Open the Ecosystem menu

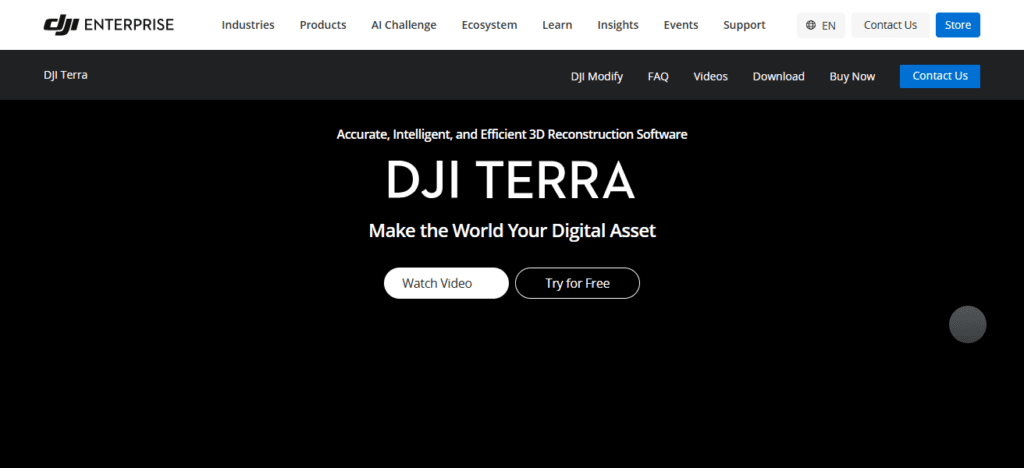click(x=489, y=25)
